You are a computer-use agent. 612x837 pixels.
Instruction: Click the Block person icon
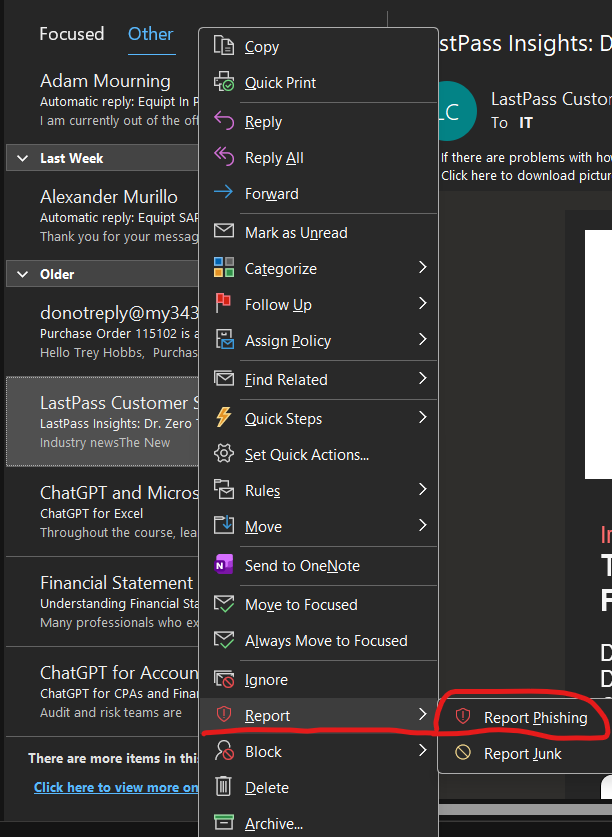224,750
